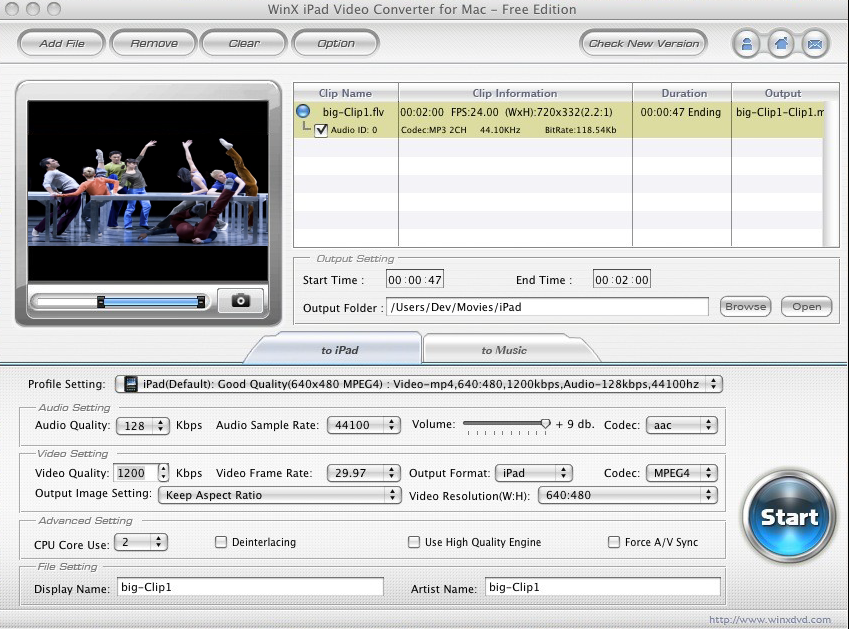The image size is (849, 629).
Task: Click the big-Clip1-Clip1 output cell
Action: tap(780, 112)
